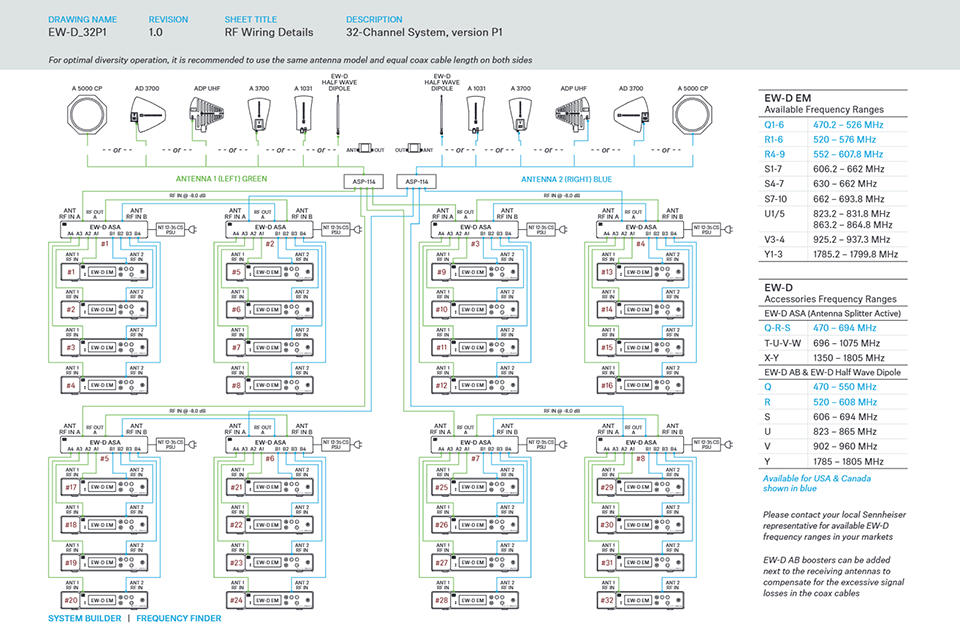Click the 'X-Y' row showing 1350 – 1805 MHz
This screenshot has height=640, width=960.
[x=833, y=358]
